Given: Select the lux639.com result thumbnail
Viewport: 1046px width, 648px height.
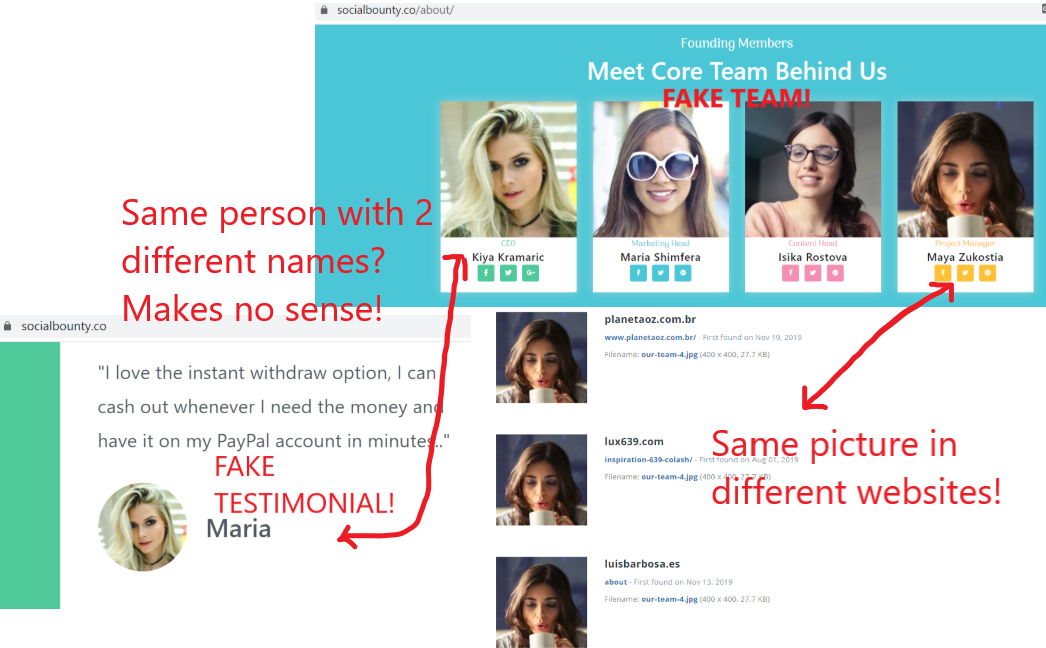Looking at the screenshot, I should [x=541, y=480].
